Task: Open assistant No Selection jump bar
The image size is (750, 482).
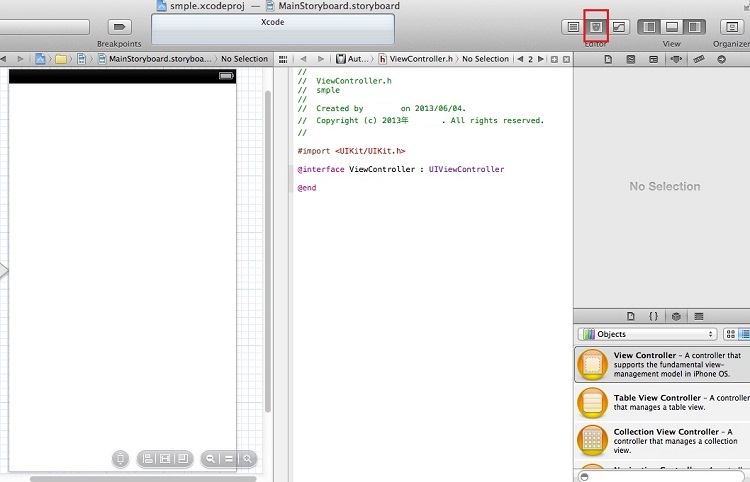Action: [x=485, y=59]
